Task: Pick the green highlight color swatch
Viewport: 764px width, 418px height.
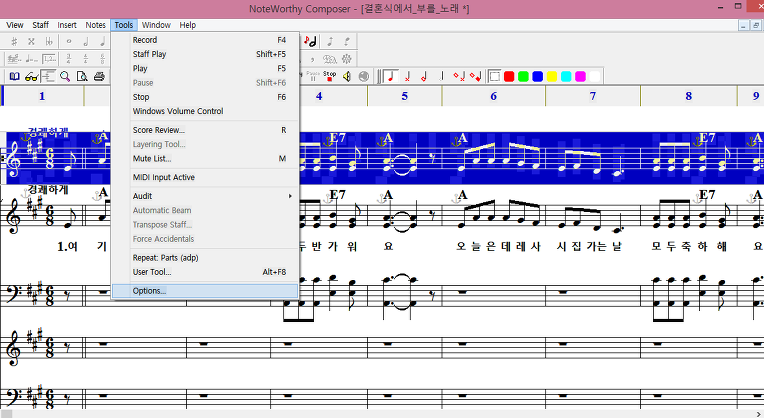Action: (523, 76)
